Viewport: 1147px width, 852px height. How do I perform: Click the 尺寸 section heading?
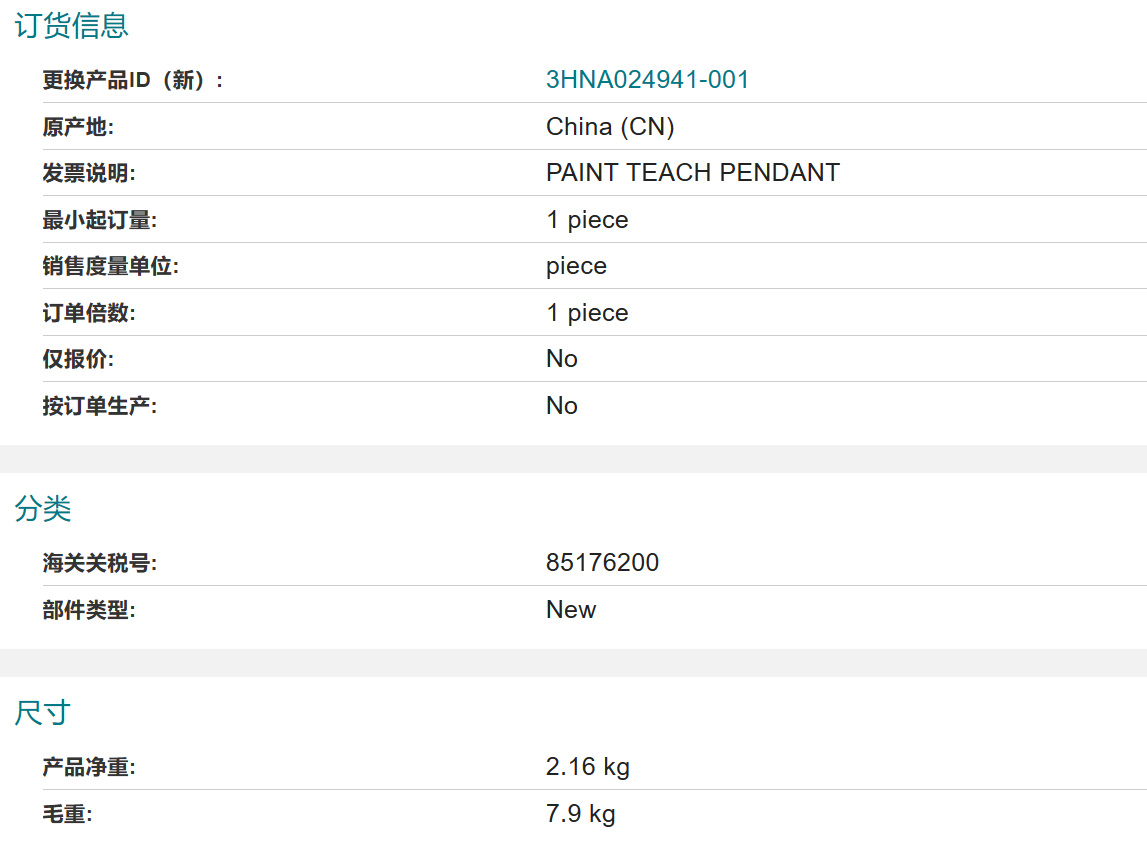43,712
